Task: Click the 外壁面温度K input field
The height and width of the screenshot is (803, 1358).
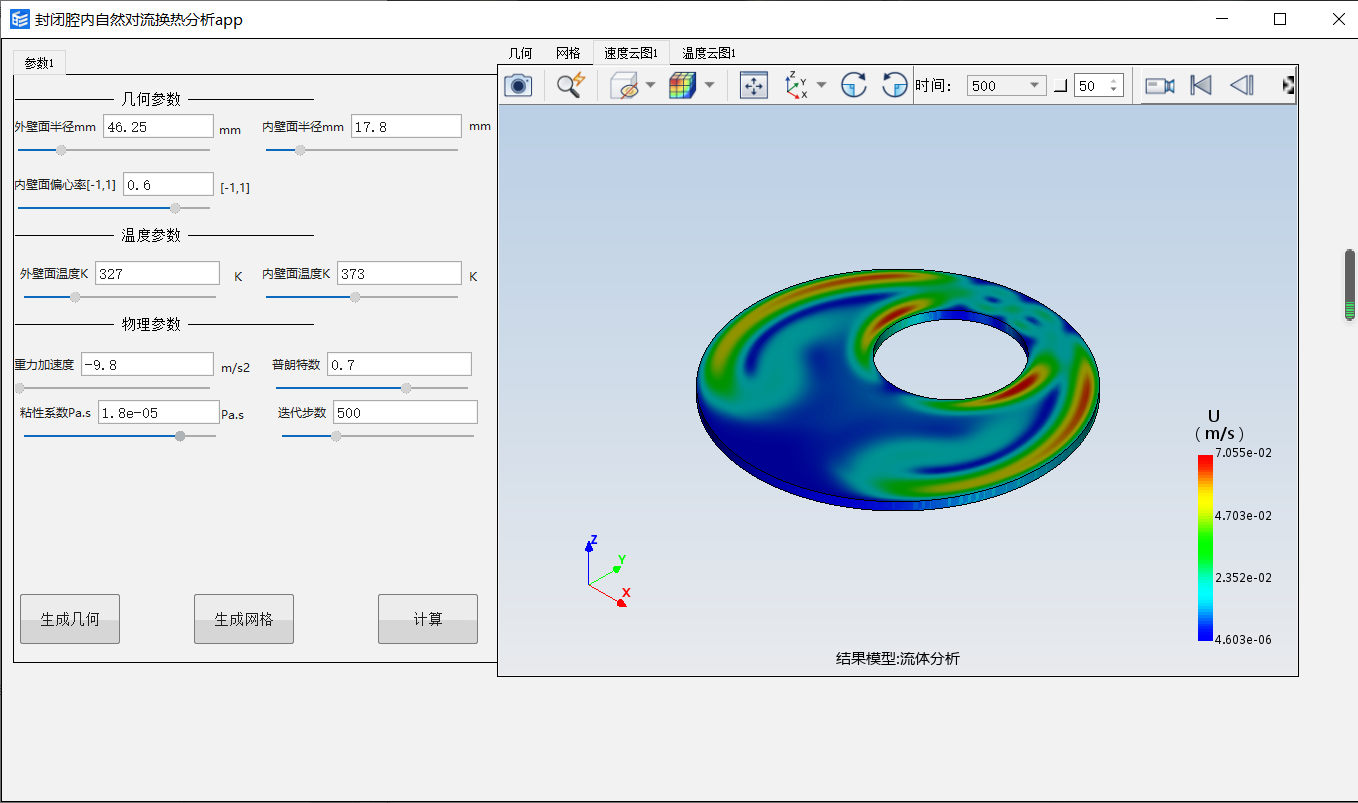Action: tap(157, 273)
